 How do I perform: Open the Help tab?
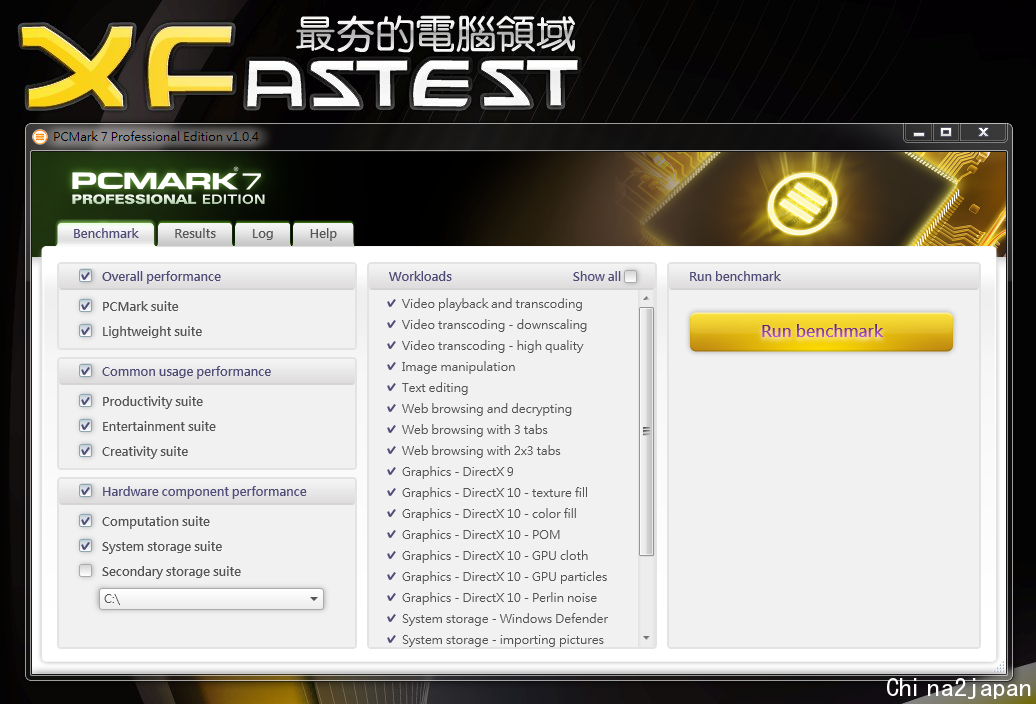pyautogui.click(x=323, y=234)
